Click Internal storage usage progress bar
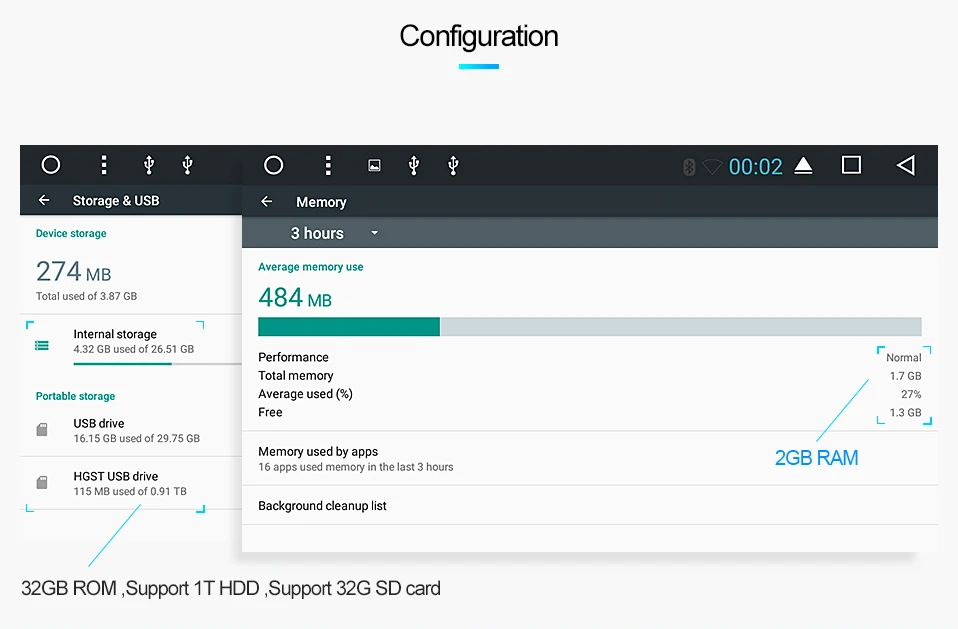The height and width of the screenshot is (629, 958). (x=158, y=364)
